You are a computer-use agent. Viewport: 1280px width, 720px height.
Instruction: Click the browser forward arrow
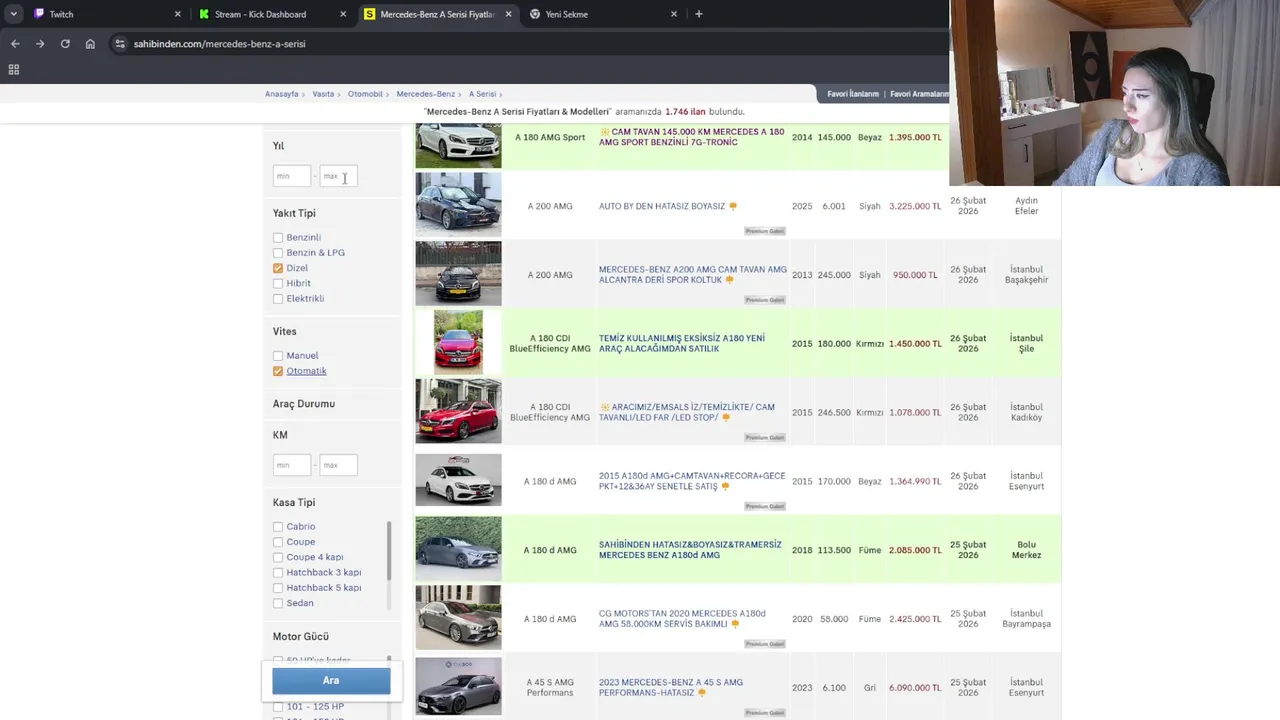(40, 44)
